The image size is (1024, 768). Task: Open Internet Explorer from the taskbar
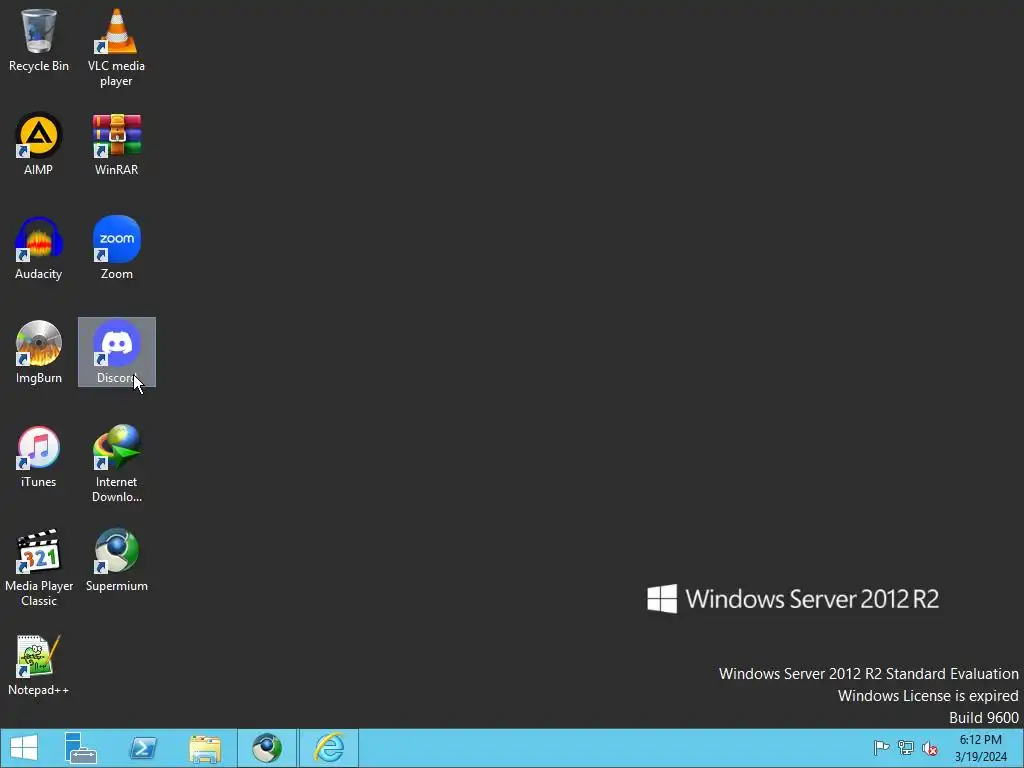pos(329,748)
